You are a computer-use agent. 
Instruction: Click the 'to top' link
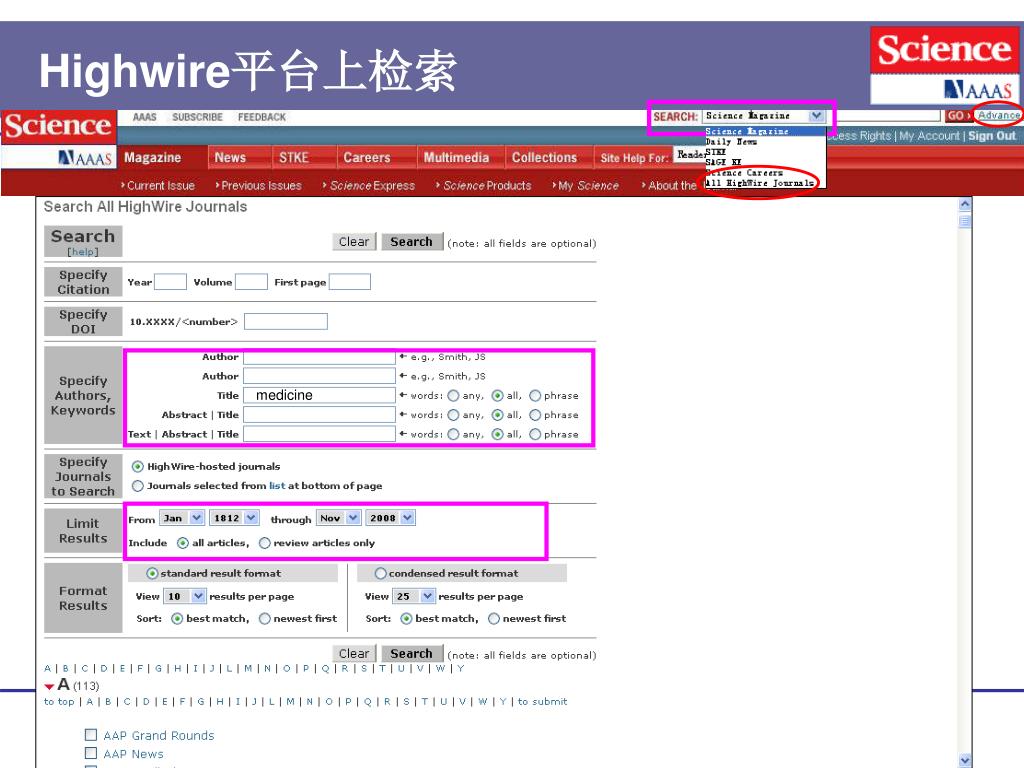(x=59, y=701)
